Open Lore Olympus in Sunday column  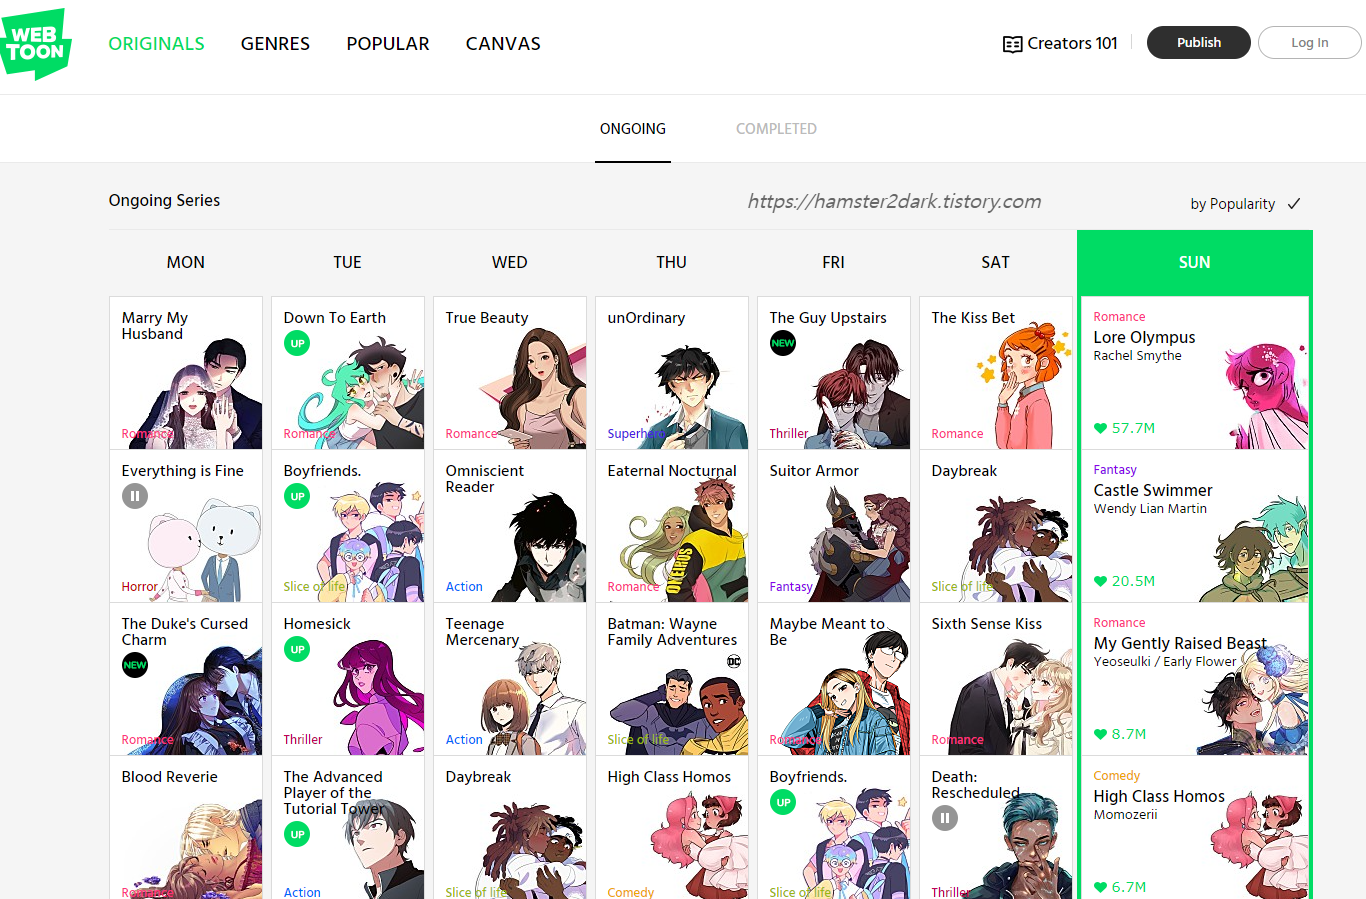coord(1195,373)
